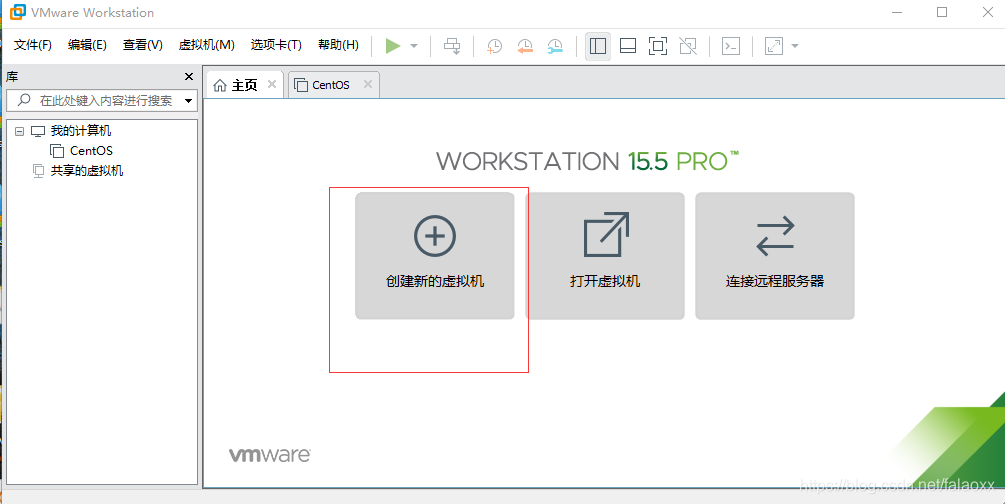Viewport: 1005px width, 504px height.
Task: Open the power options dropdown arrow
Action: [414, 46]
